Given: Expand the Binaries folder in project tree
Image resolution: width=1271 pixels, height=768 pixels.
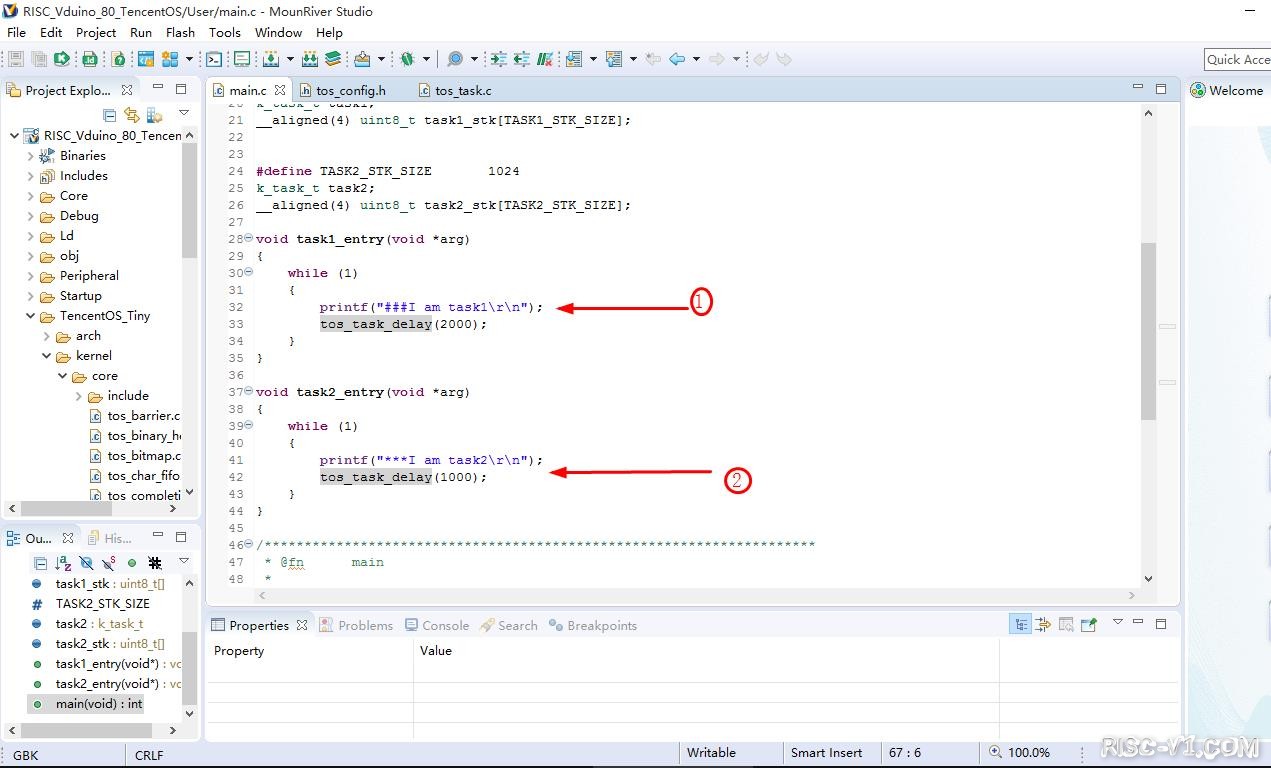Looking at the screenshot, I should click(x=31, y=156).
